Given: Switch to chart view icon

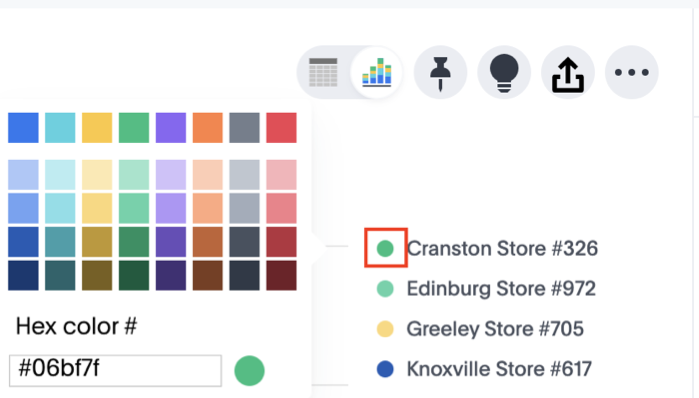Looking at the screenshot, I should click(x=377, y=72).
